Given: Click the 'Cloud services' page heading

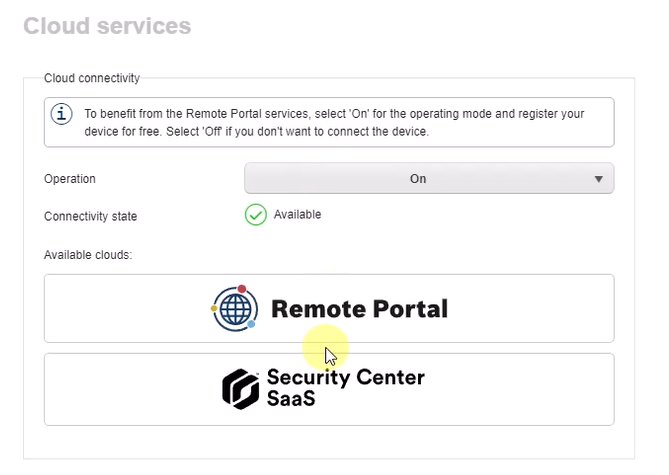Looking at the screenshot, I should click(107, 26).
